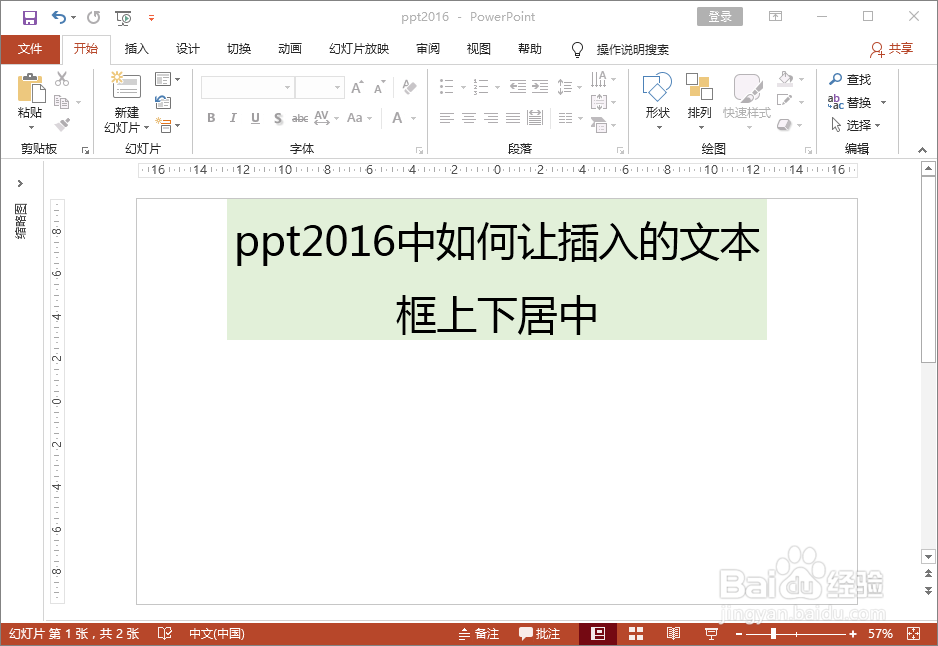Save the presentation with the disk icon
This screenshot has height=646, width=938.
point(29,17)
